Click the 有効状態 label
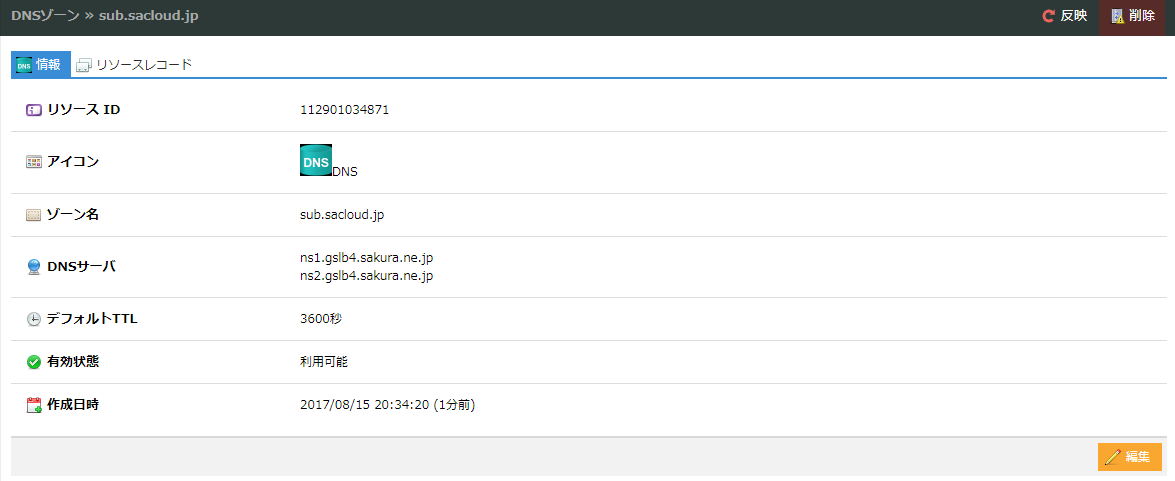 click(73, 361)
